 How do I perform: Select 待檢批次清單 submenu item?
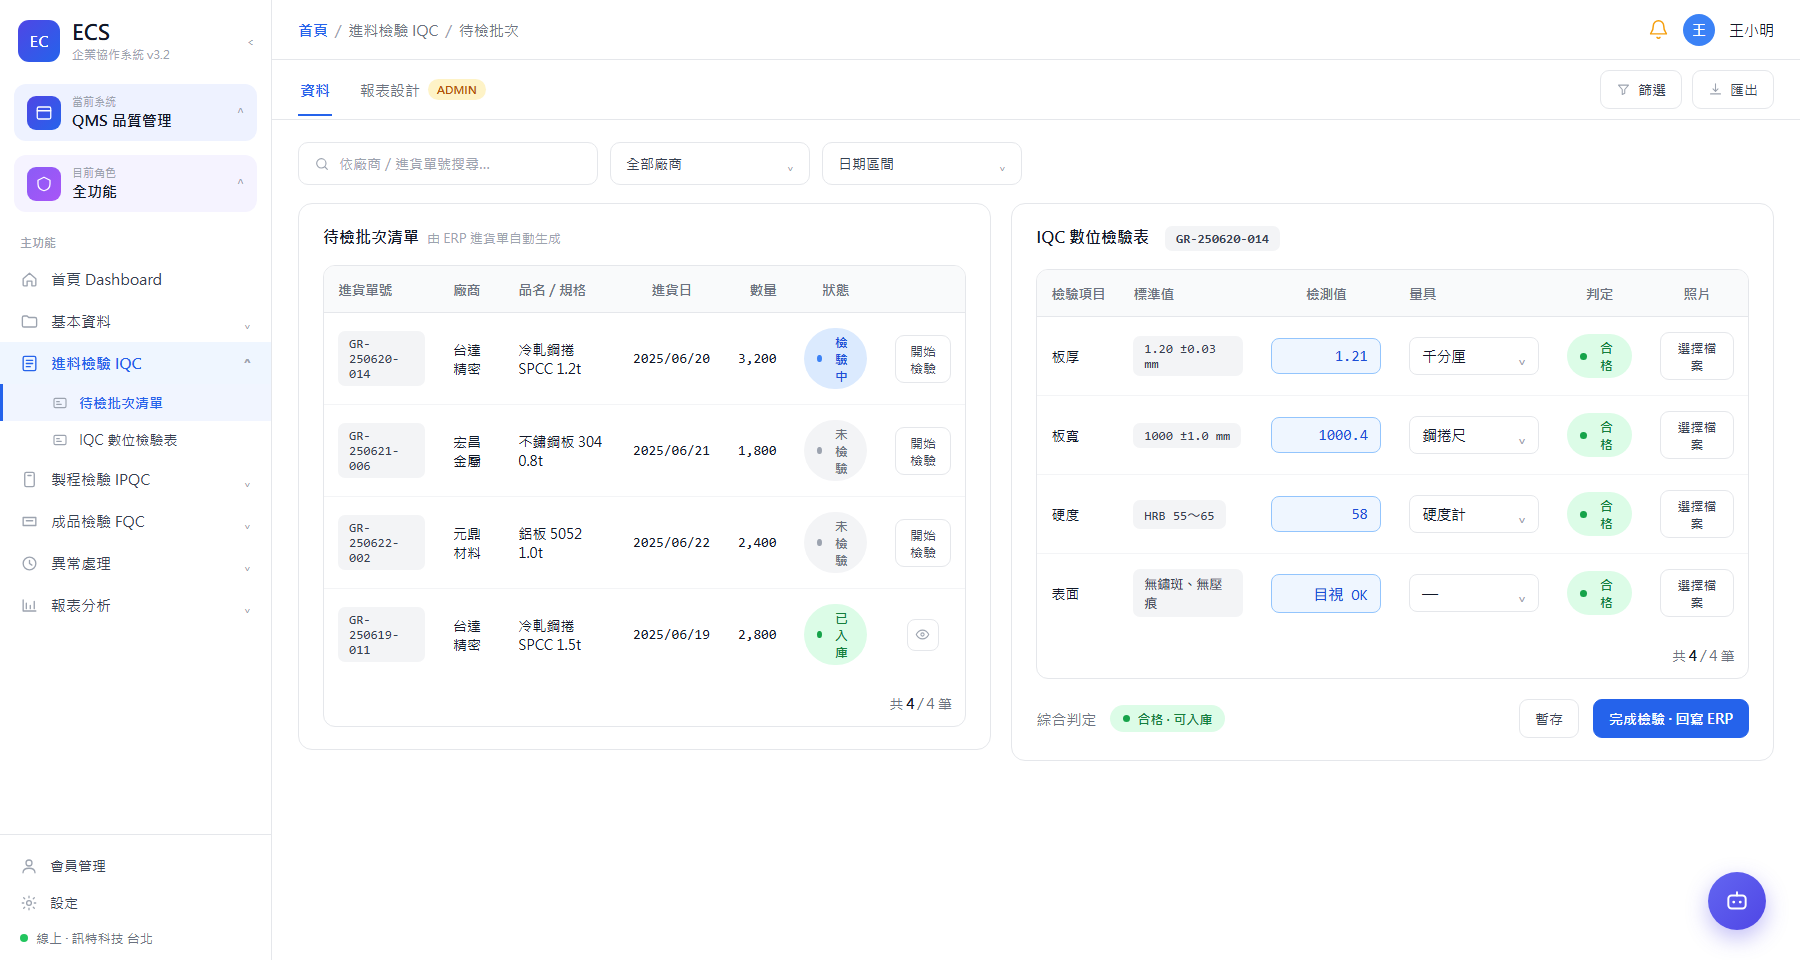pyautogui.click(x=135, y=403)
